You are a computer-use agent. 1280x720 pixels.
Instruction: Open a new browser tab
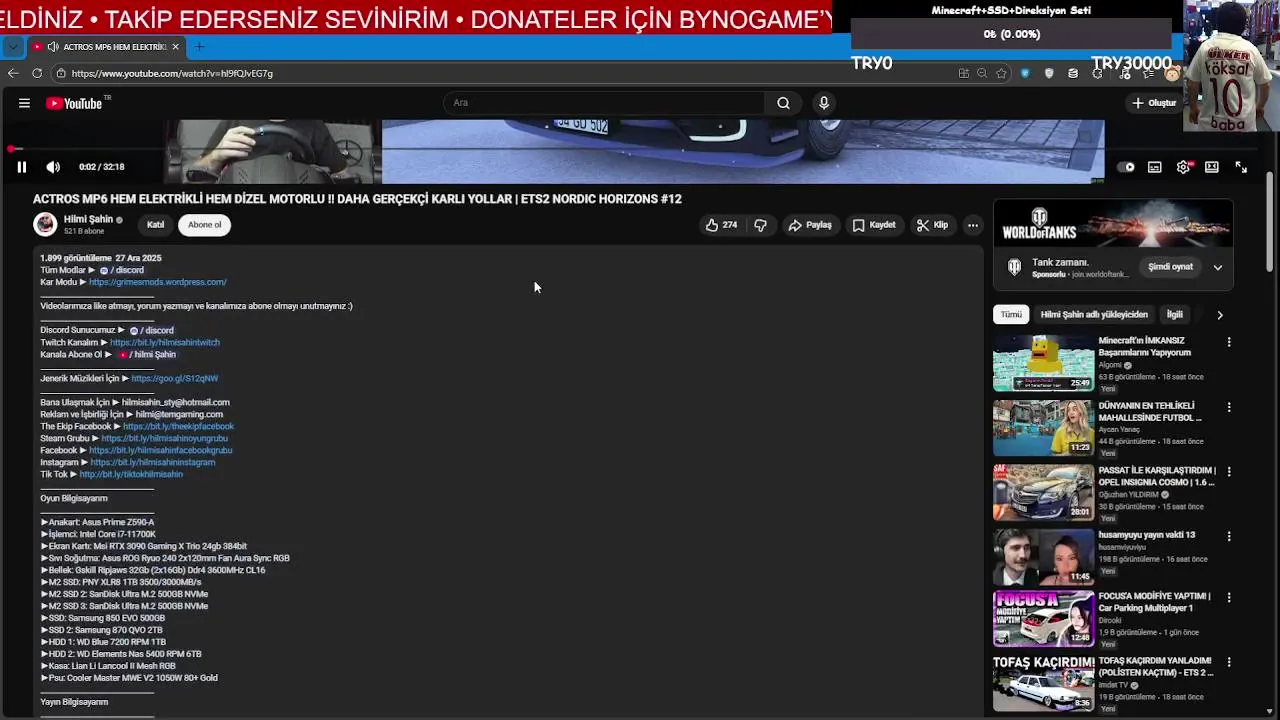click(199, 47)
